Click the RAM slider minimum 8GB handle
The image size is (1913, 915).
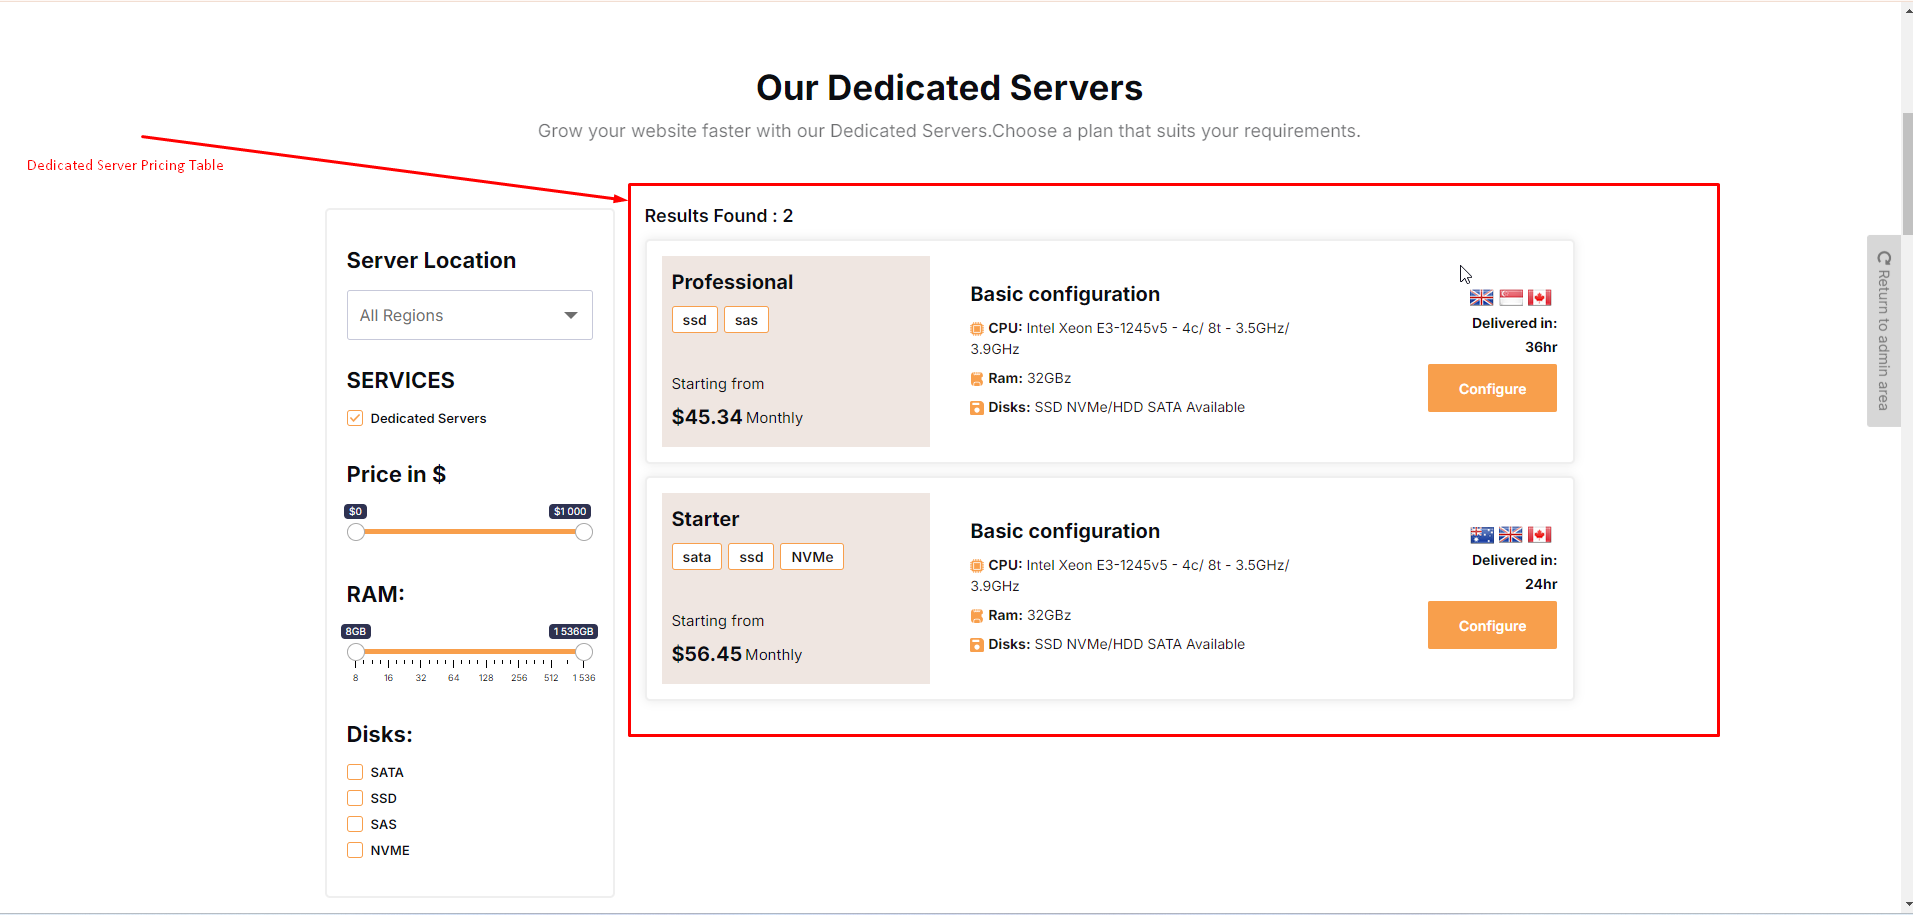tap(356, 652)
